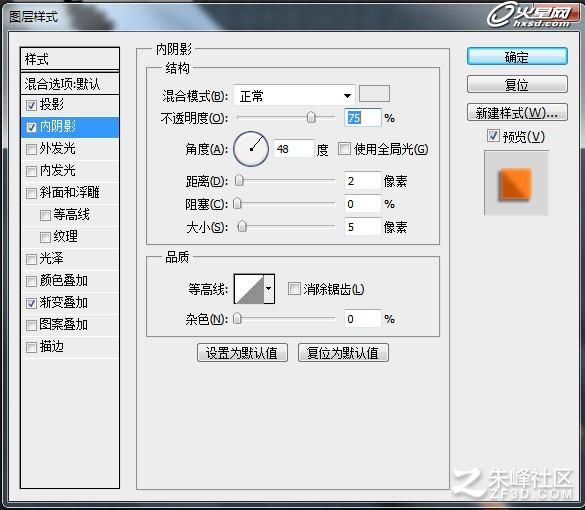Click the 阻塞 value field
Screen dimensions: 585x510
pyautogui.click(x=363, y=204)
